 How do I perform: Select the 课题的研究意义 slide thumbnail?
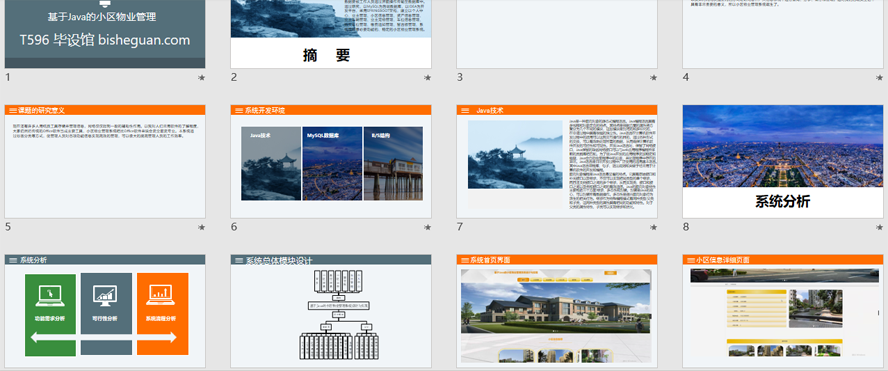pyautogui.click(x=105, y=161)
